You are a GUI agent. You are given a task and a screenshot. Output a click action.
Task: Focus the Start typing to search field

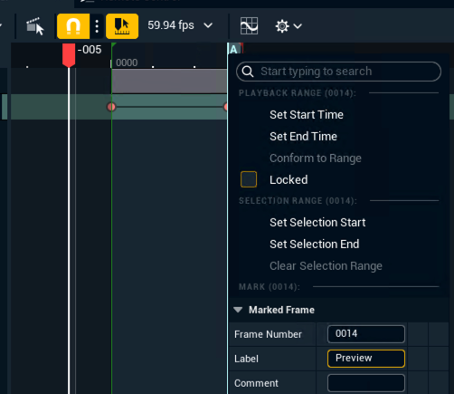point(339,71)
